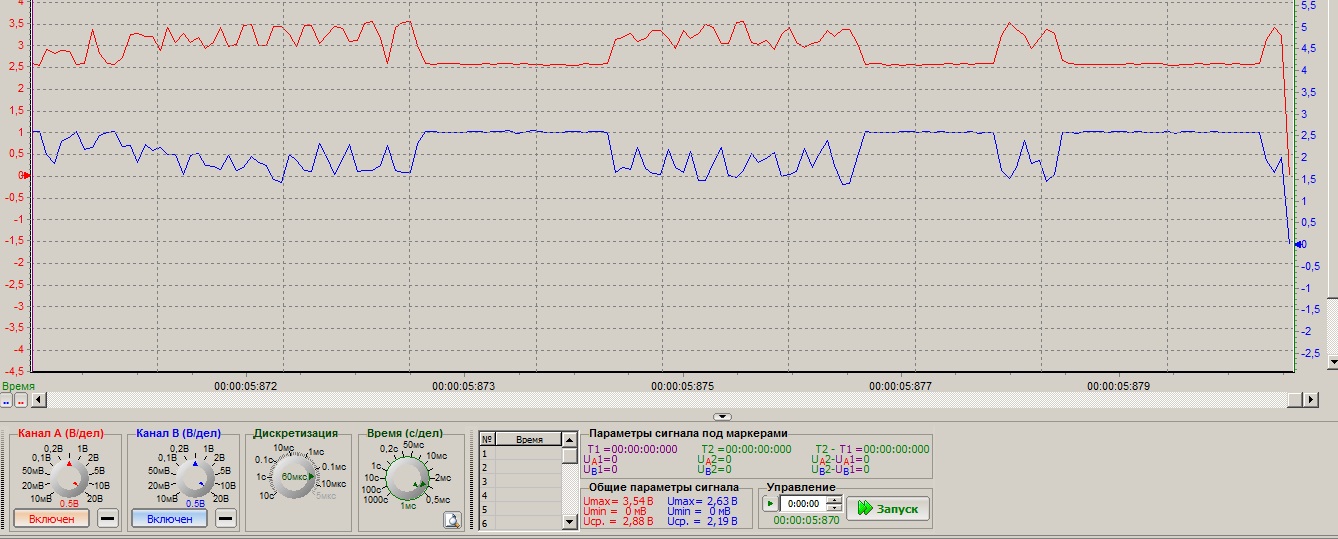Click the Время (с/дел) time knob
Viewport: 1338px width, 539px height.
click(x=407, y=477)
